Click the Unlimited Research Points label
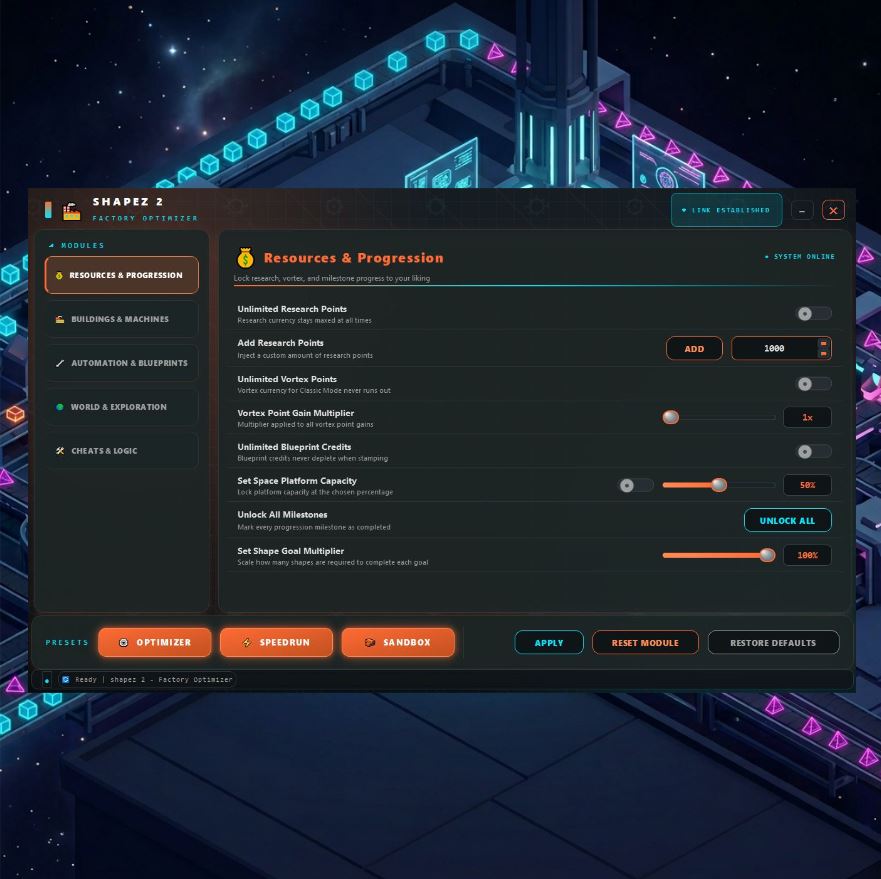This screenshot has height=879, width=881. click(292, 309)
